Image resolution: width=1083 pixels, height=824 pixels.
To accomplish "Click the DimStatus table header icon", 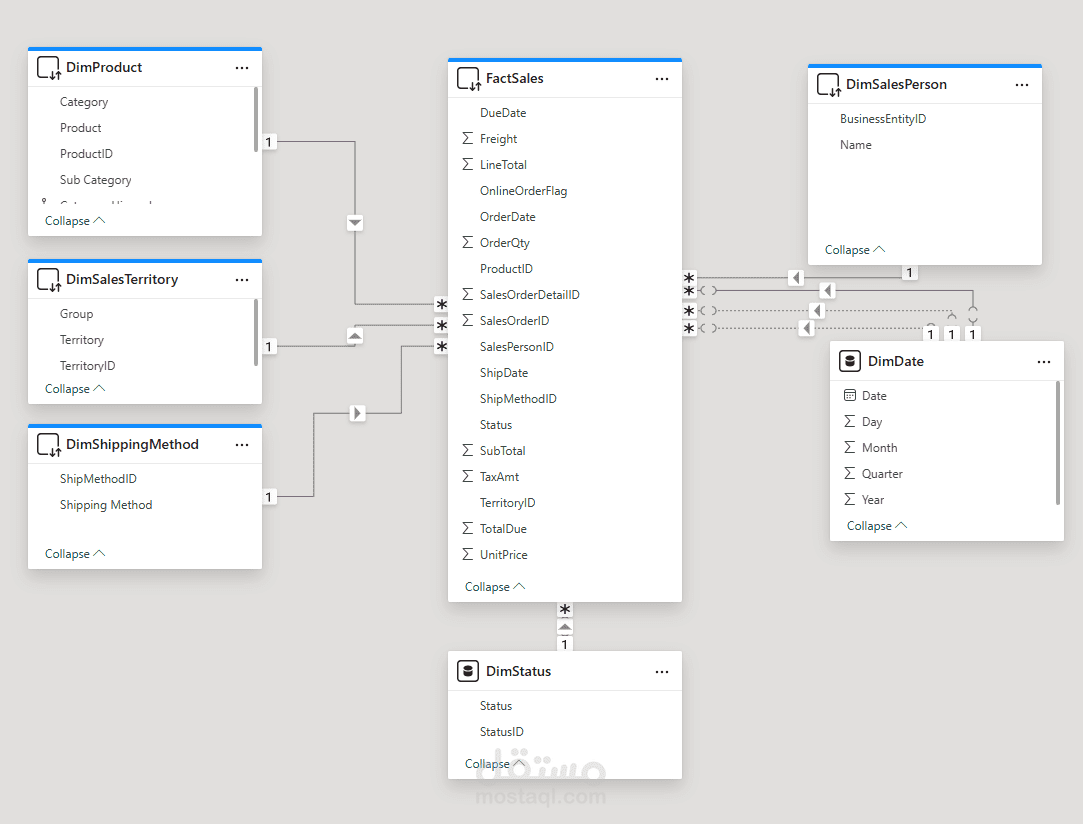I will click(467, 672).
